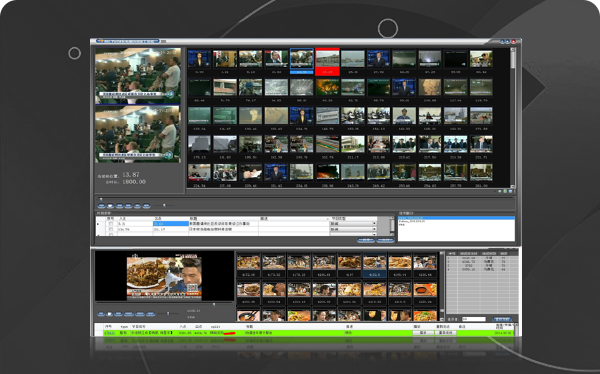Image resolution: width=600 pixels, height=374 pixels.
Task: Click the last transport button in lower player controls
Action: 150,314
